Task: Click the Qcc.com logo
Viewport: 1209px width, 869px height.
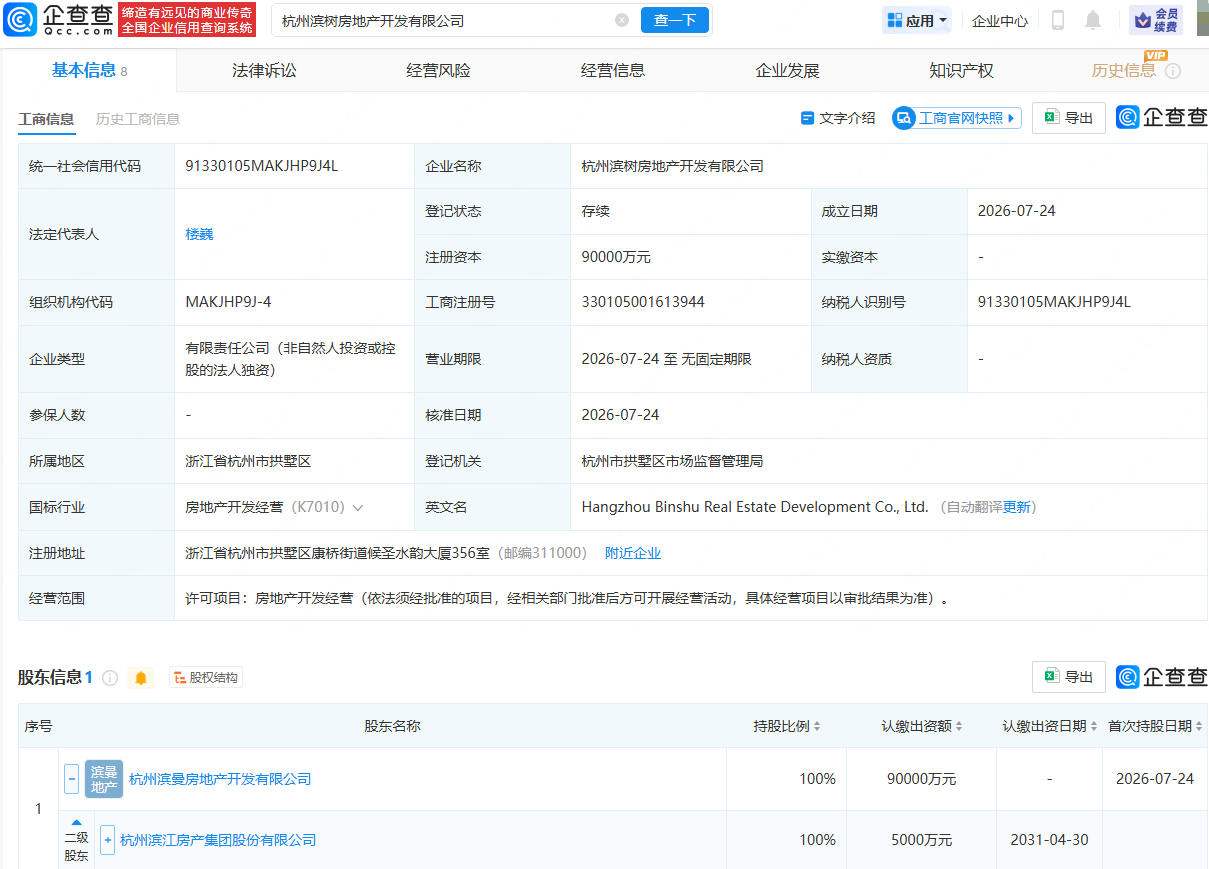Action: click(x=58, y=19)
